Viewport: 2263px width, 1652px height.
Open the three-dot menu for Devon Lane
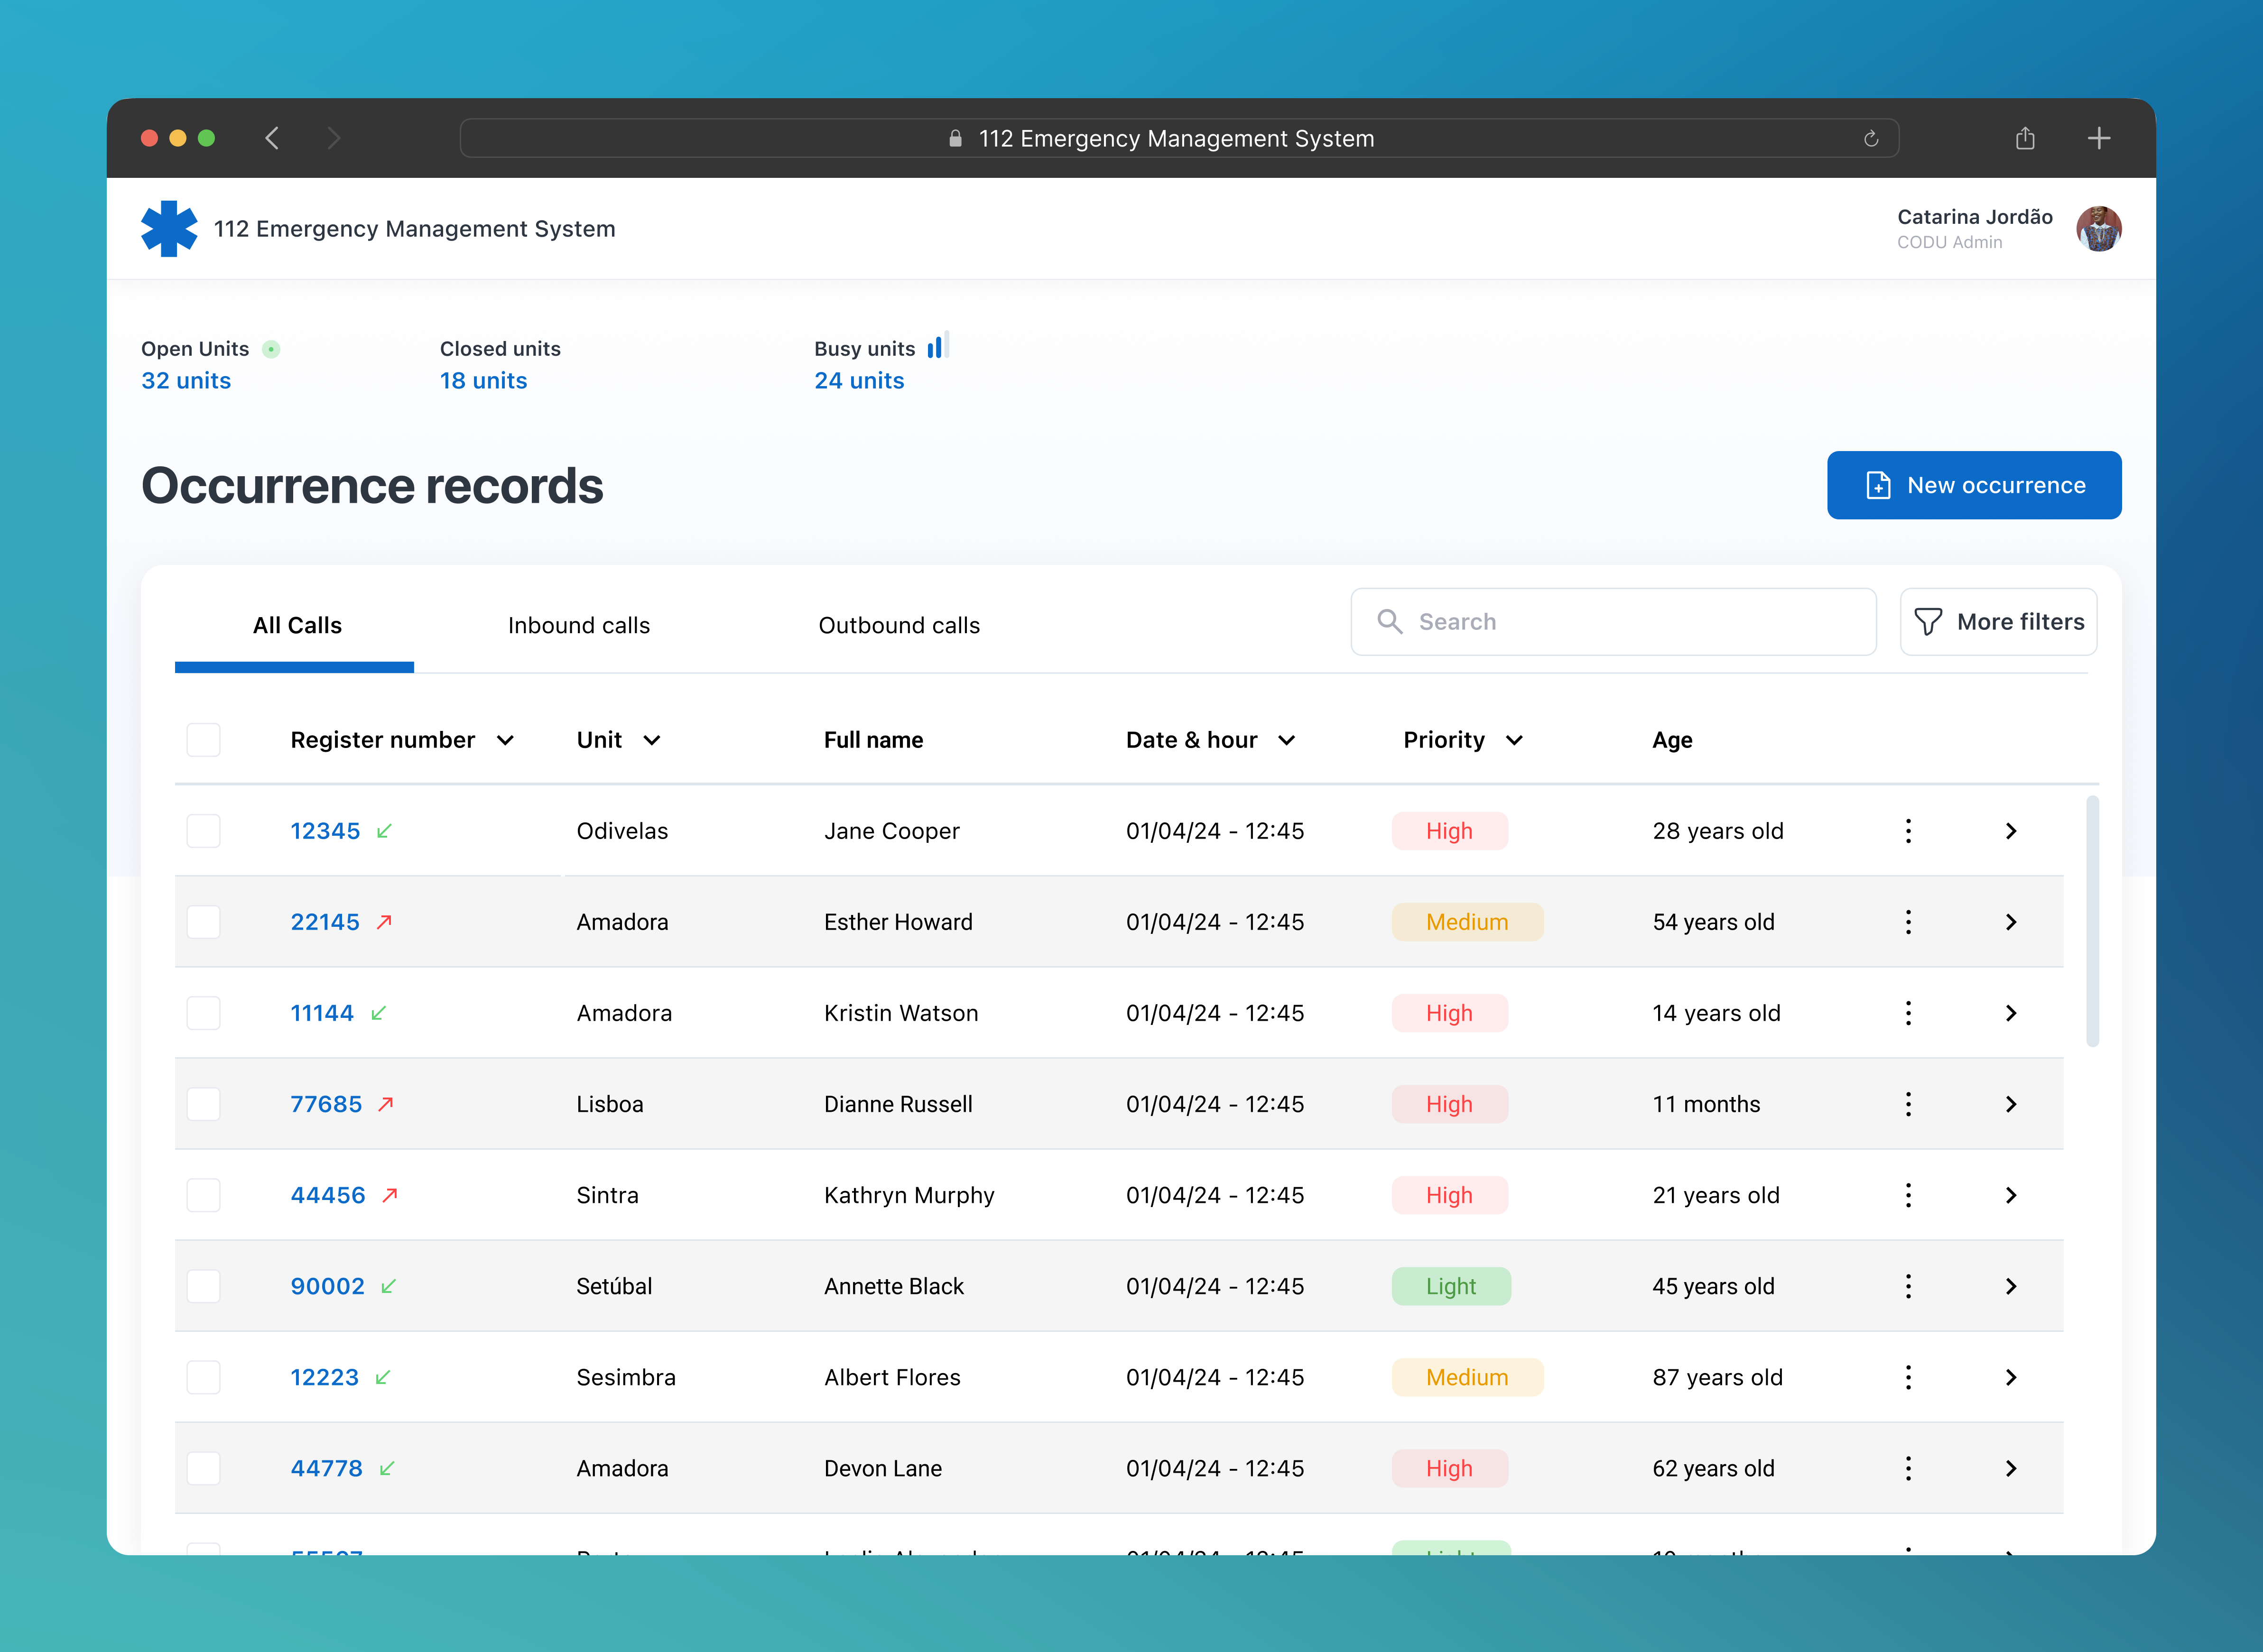point(1908,1468)
